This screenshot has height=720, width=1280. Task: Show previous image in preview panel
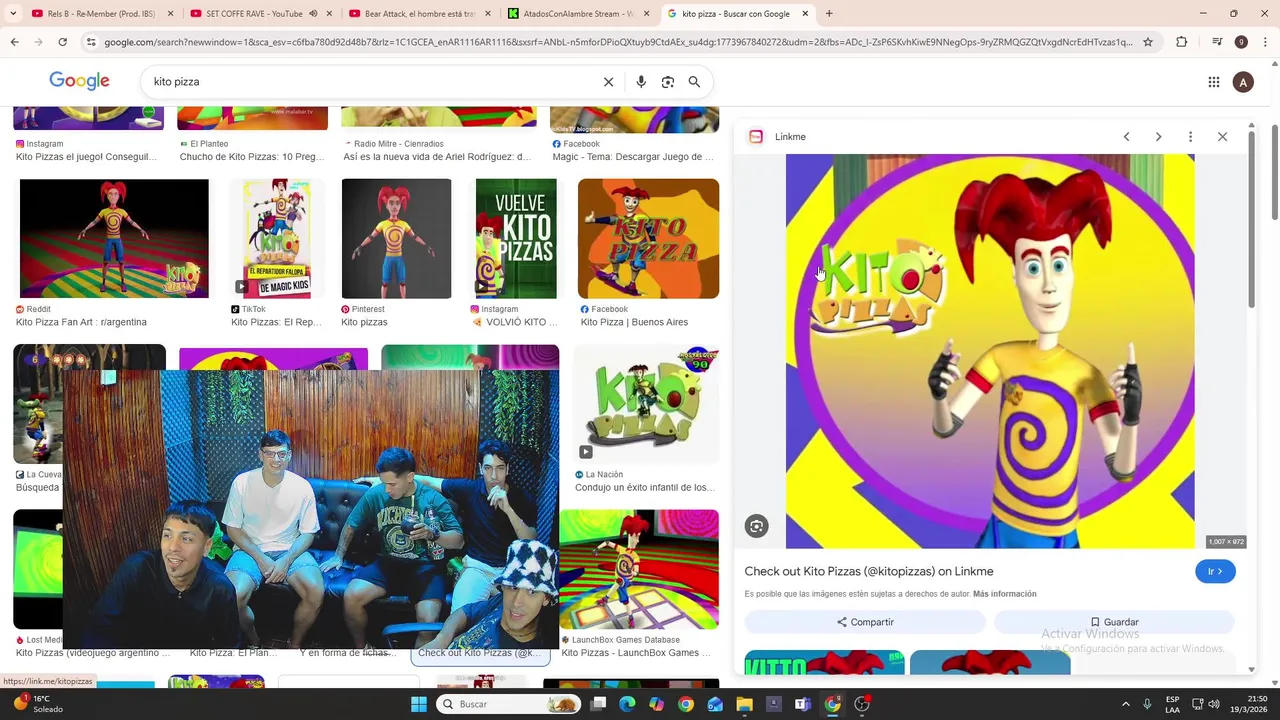pyautogui.click(x=1126, y=137)
